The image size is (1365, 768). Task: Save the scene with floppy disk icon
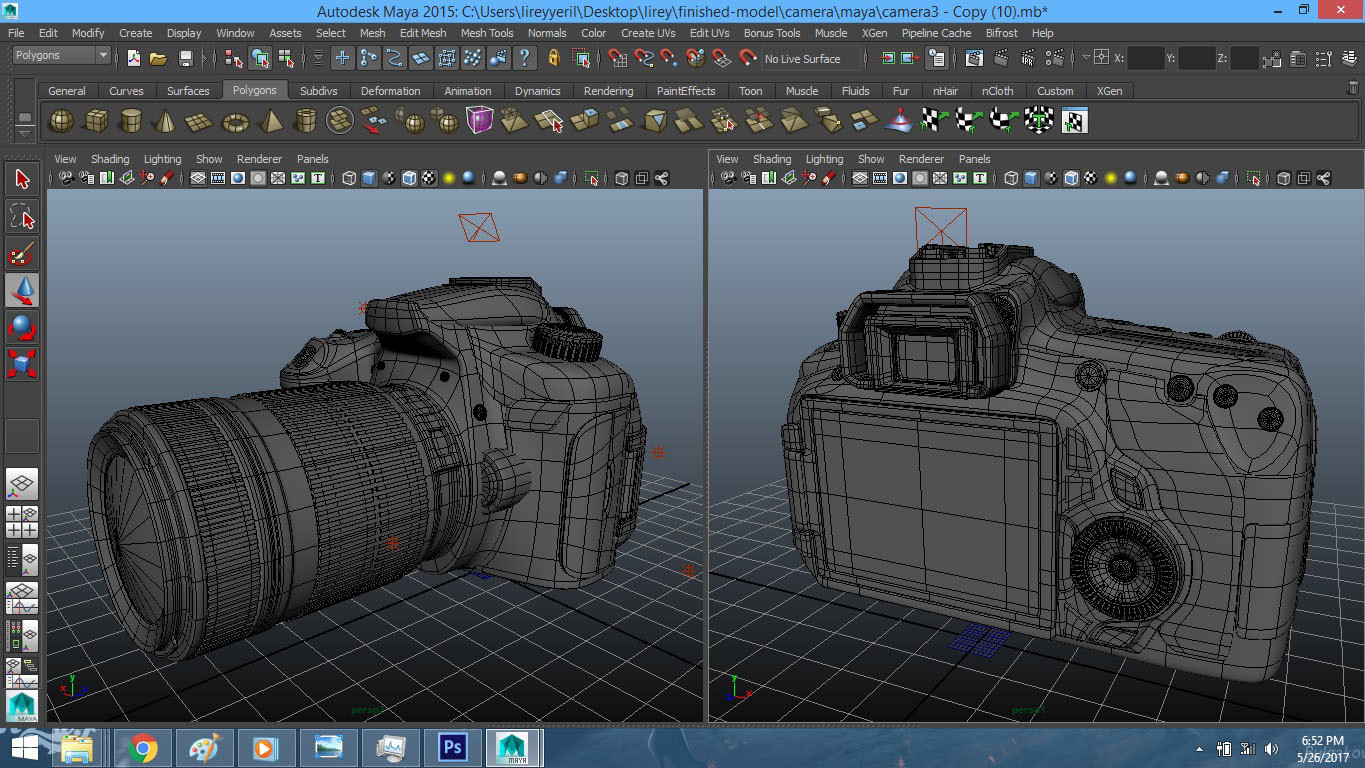(185, 58)
